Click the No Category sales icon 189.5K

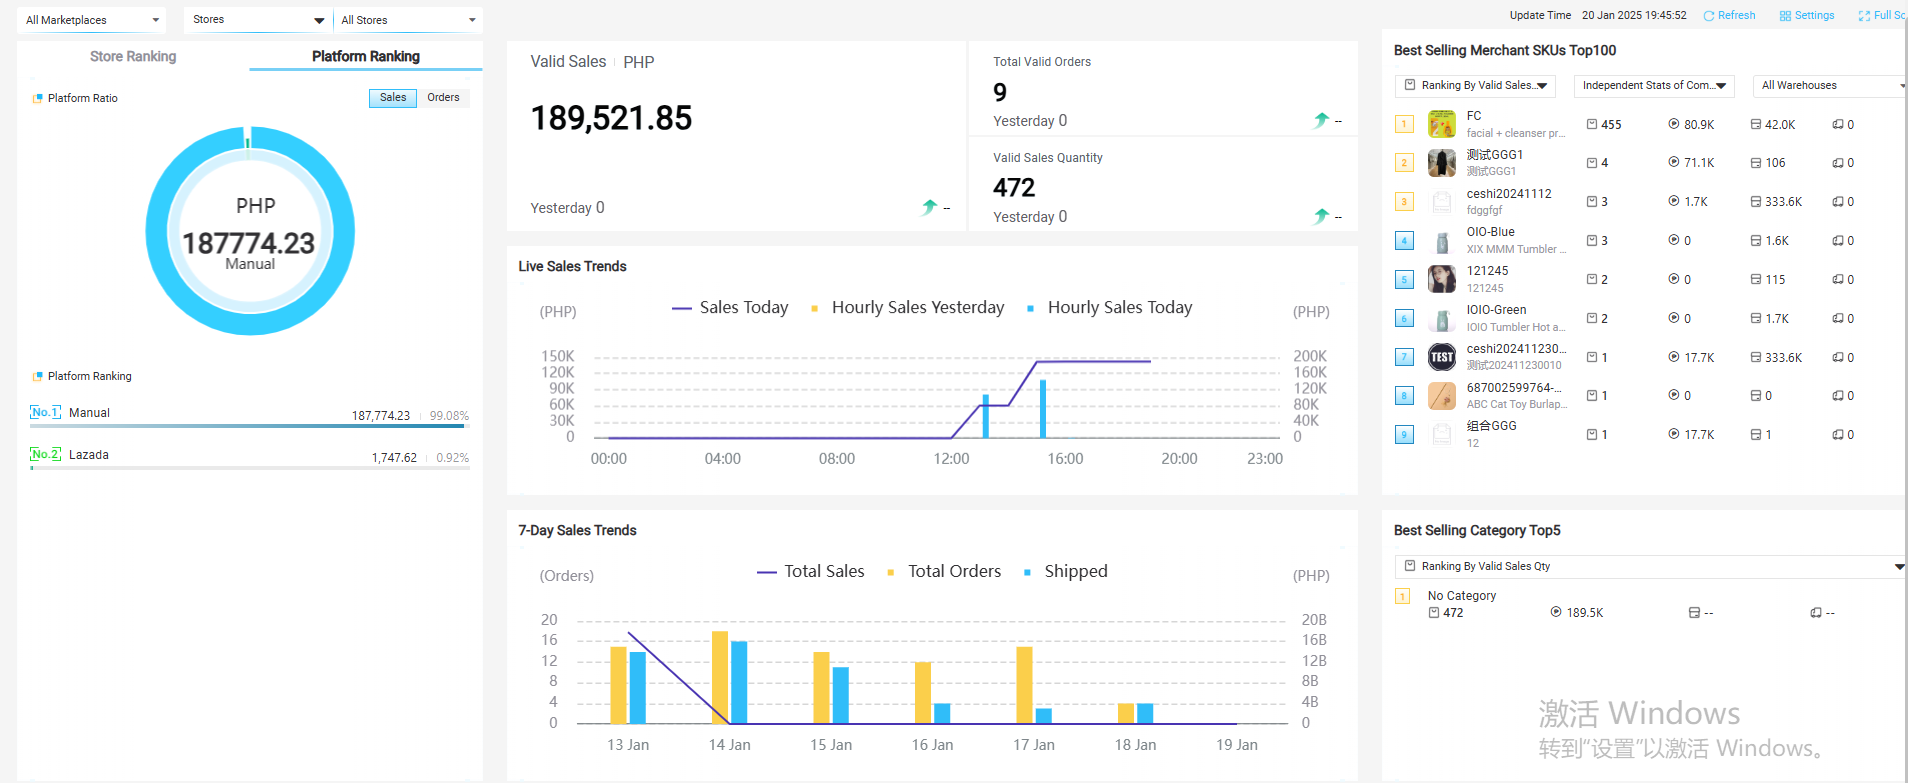(x=1556, y=612)
